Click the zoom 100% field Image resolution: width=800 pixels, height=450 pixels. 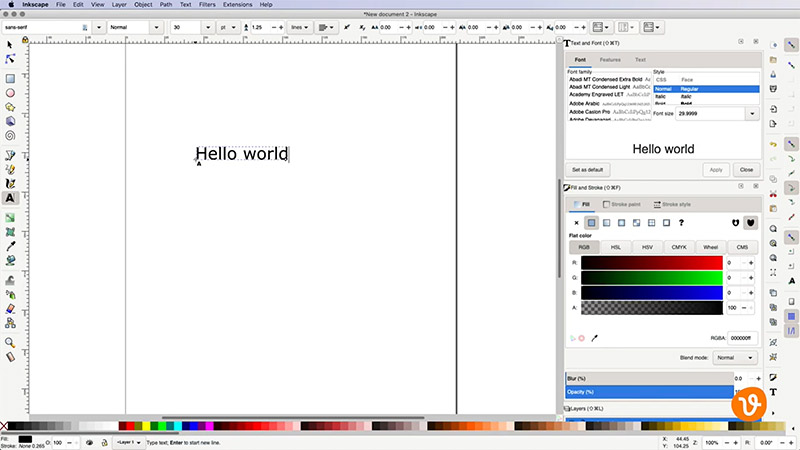tap(713, 442)
